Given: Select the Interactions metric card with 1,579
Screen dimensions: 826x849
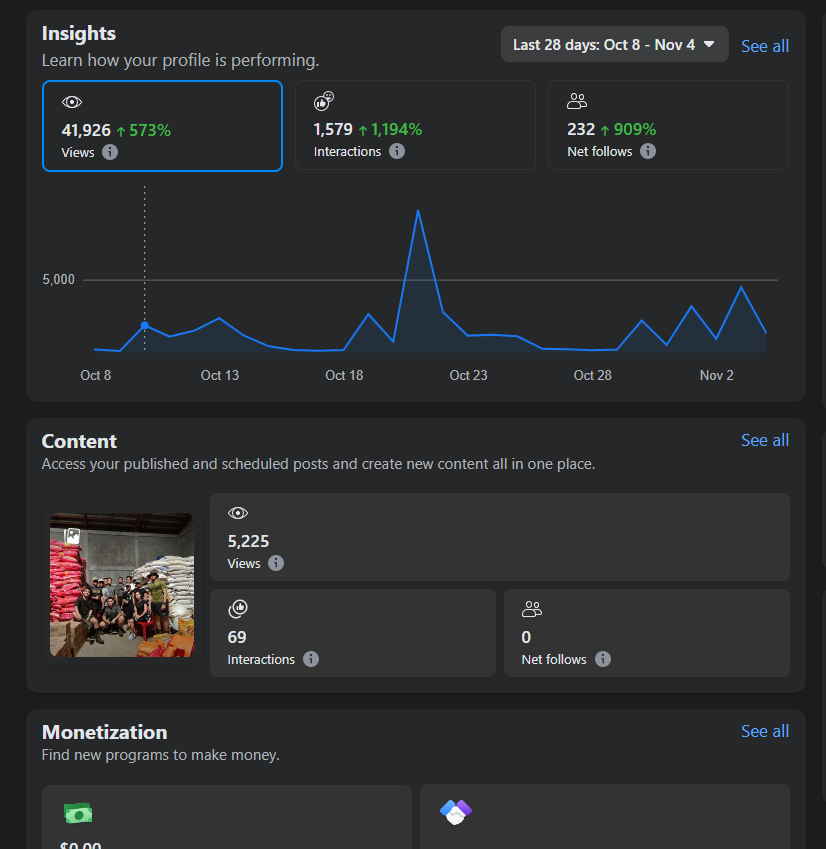Looking at the screenshot, I should [415, 126].
